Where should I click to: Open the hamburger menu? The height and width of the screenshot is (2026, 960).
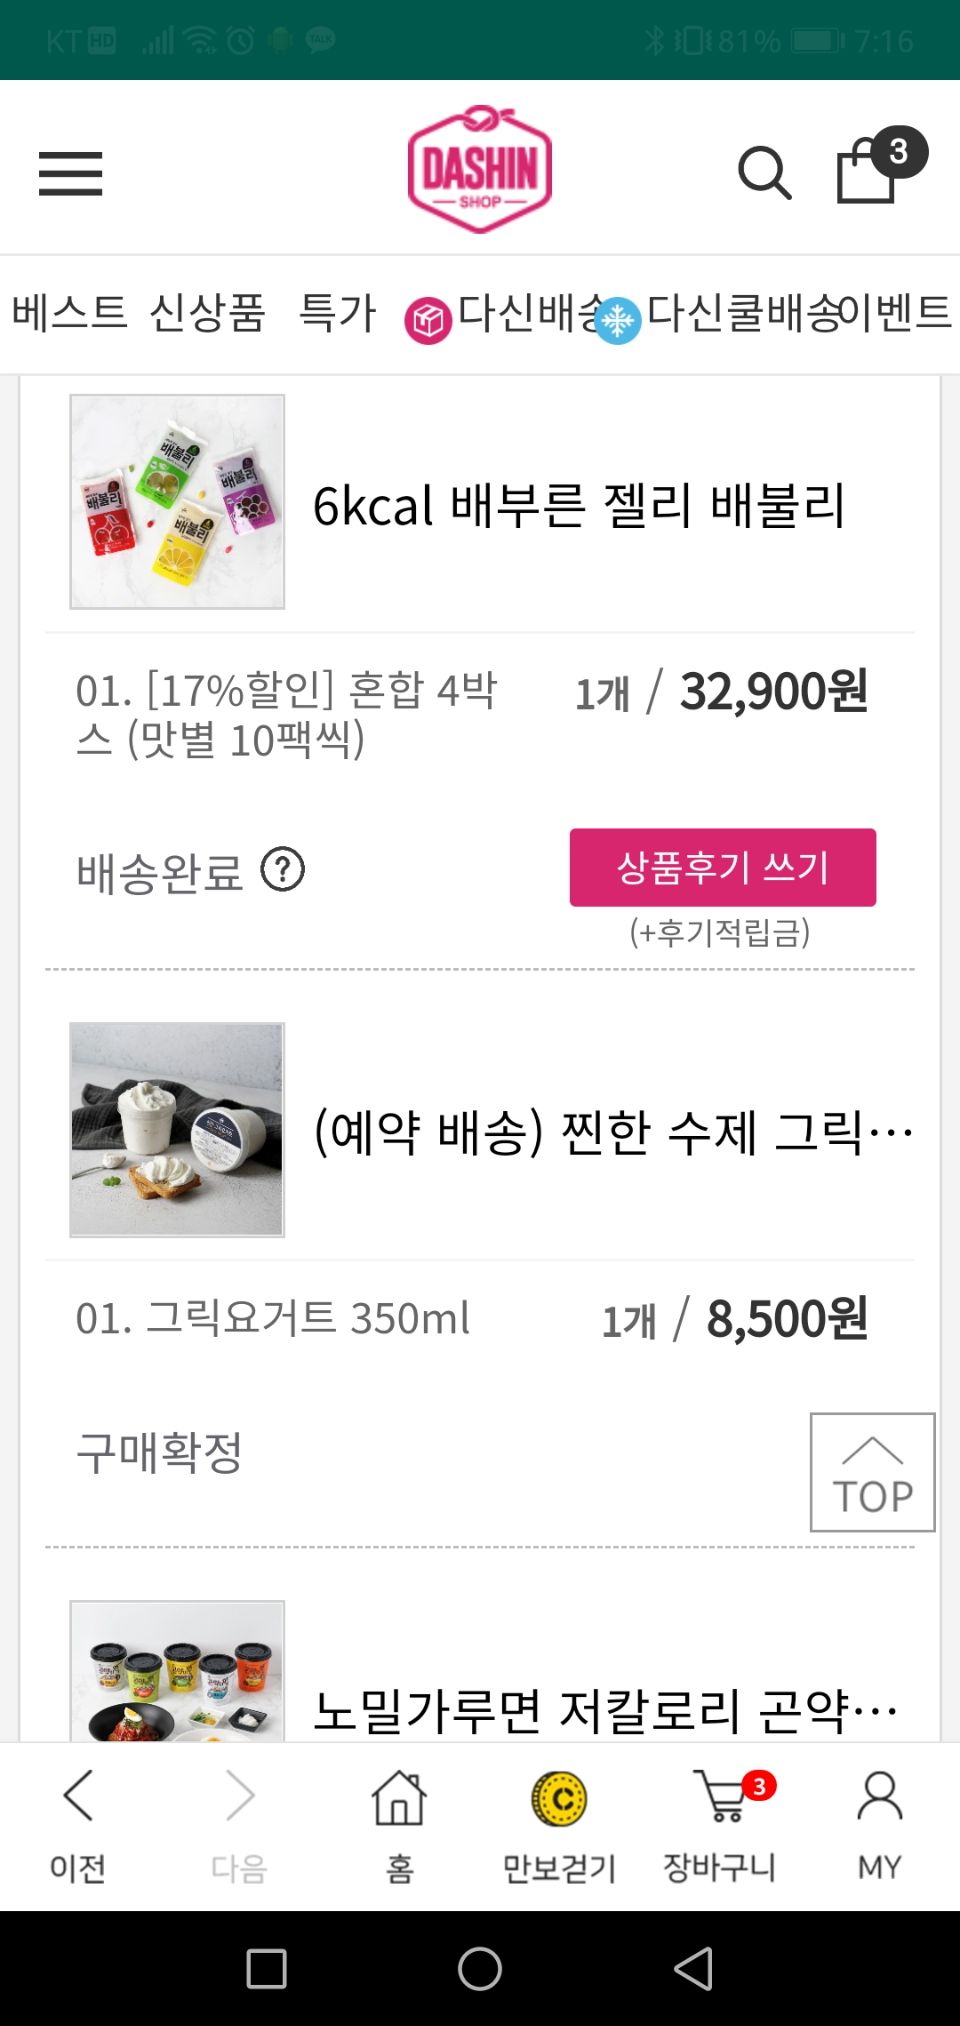pos(70,174)
